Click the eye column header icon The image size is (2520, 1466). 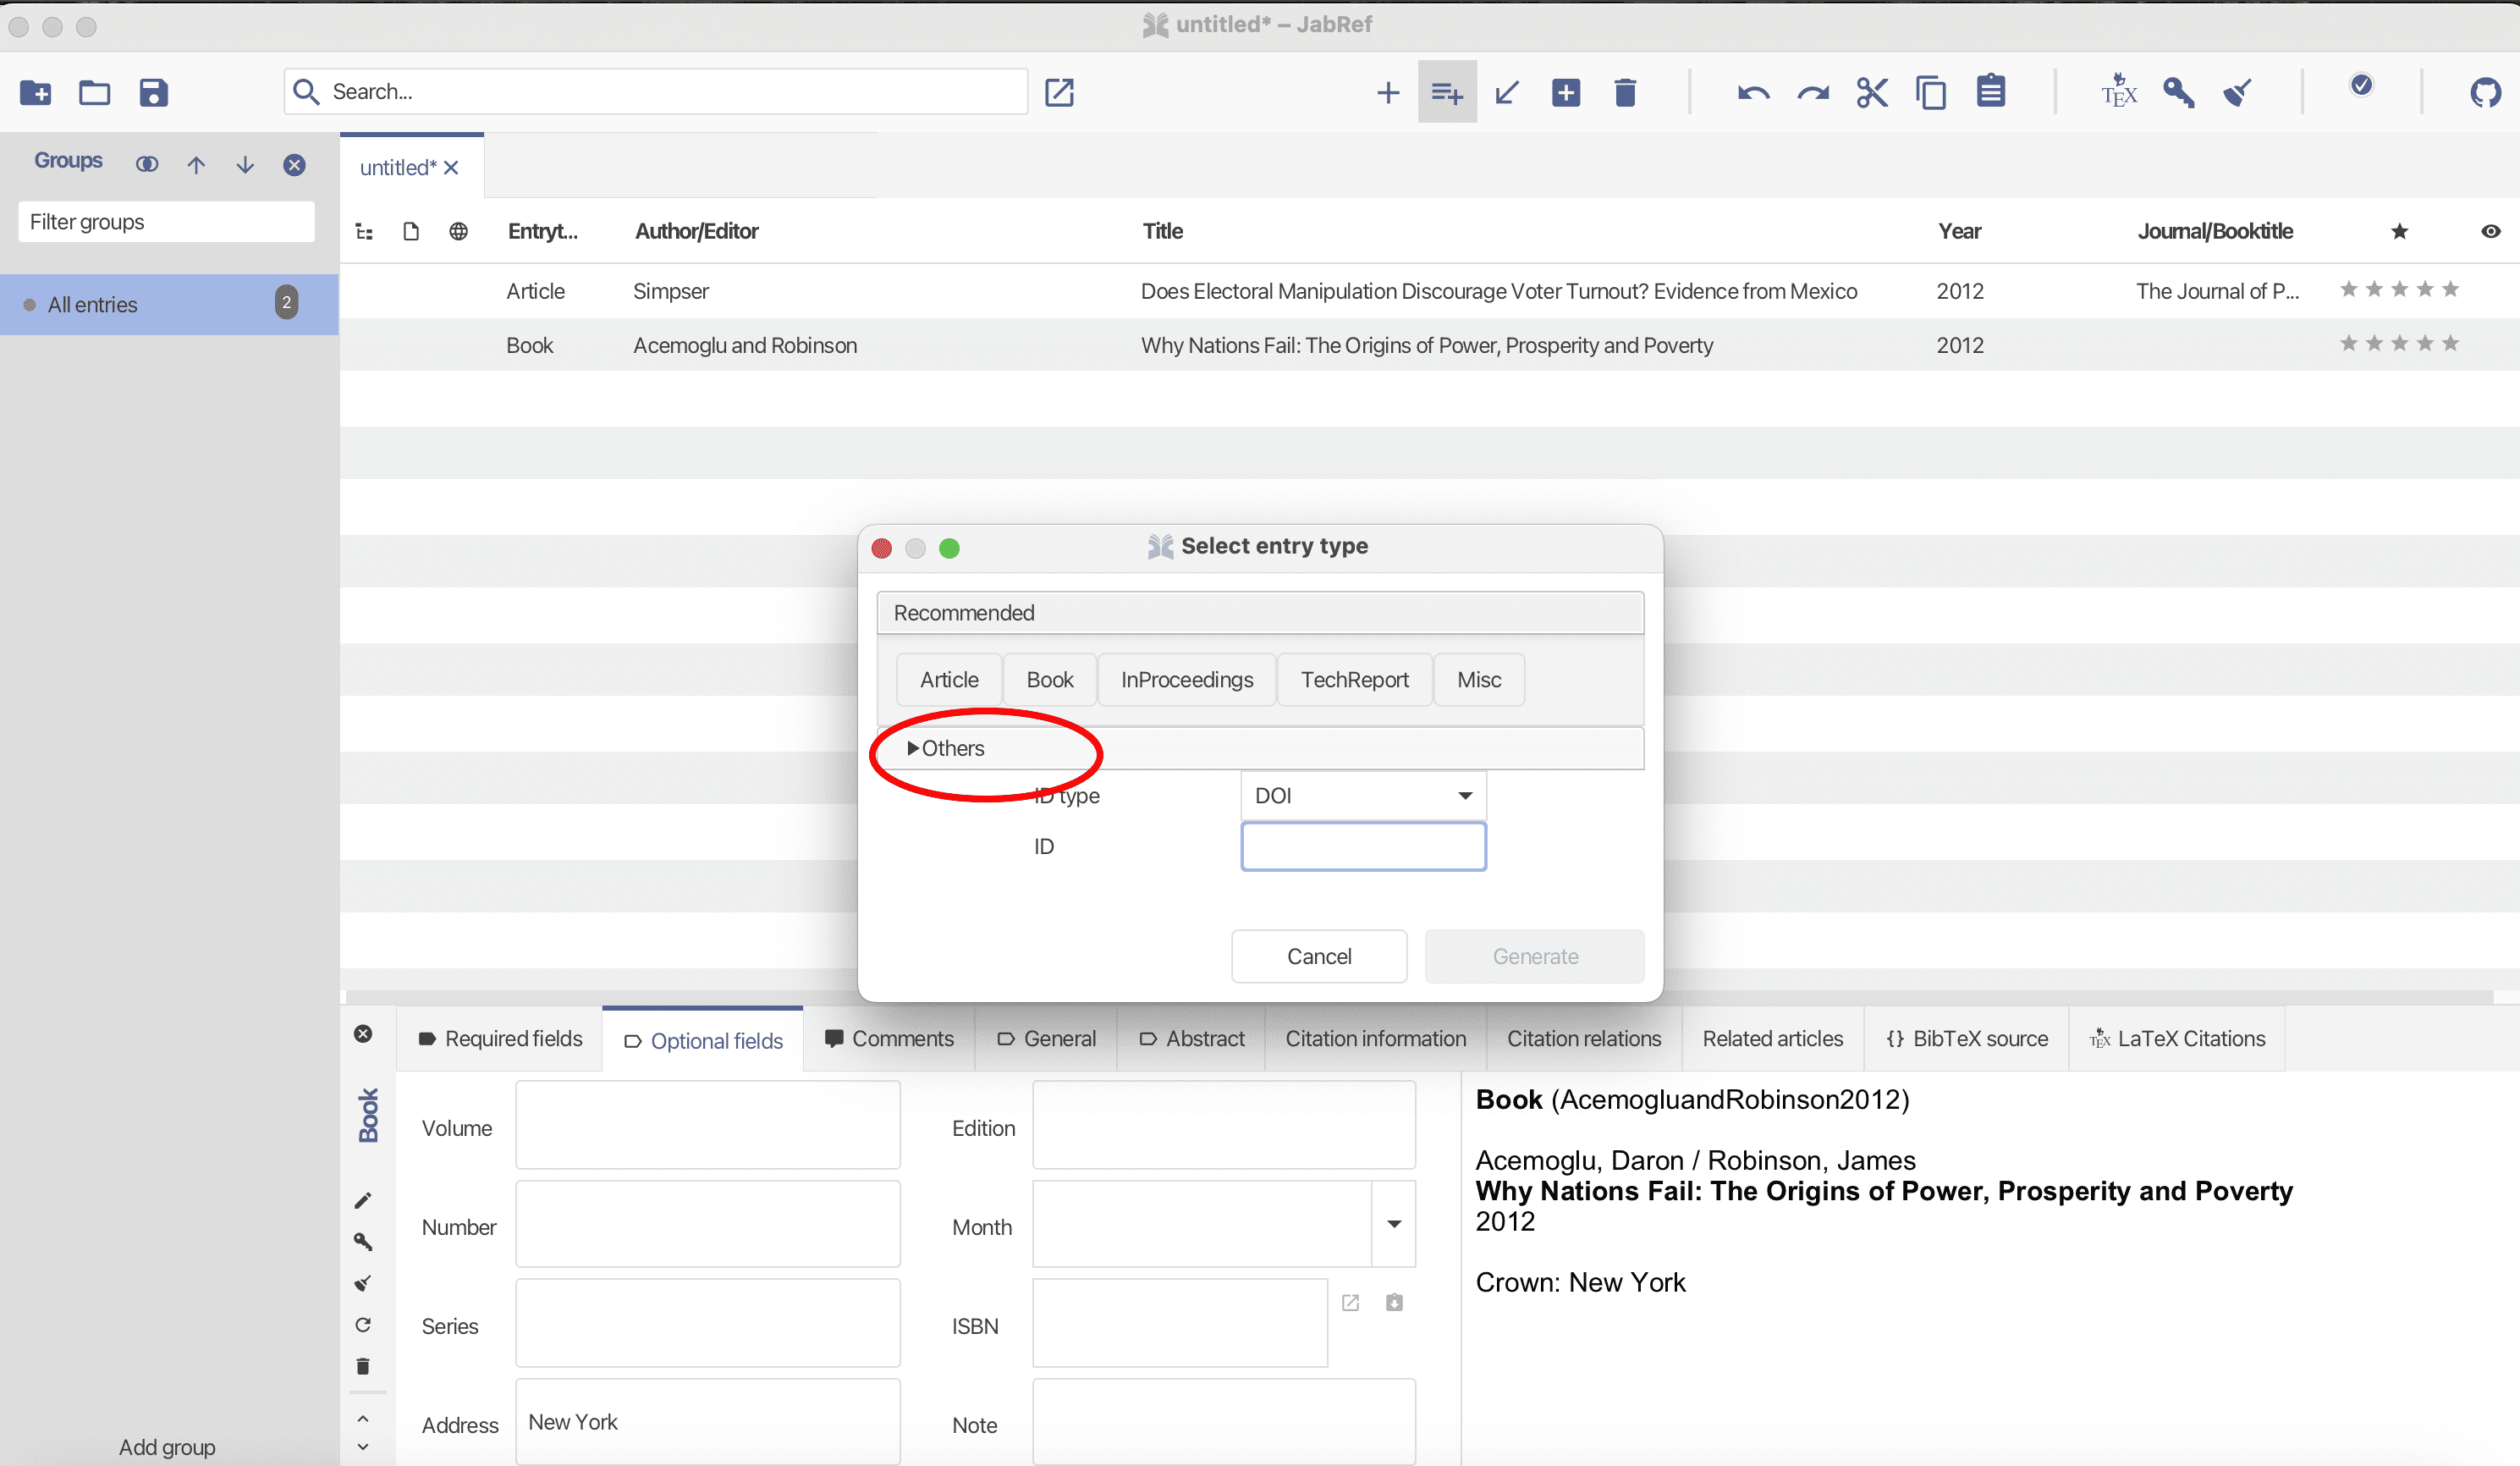click(2490, 232)
